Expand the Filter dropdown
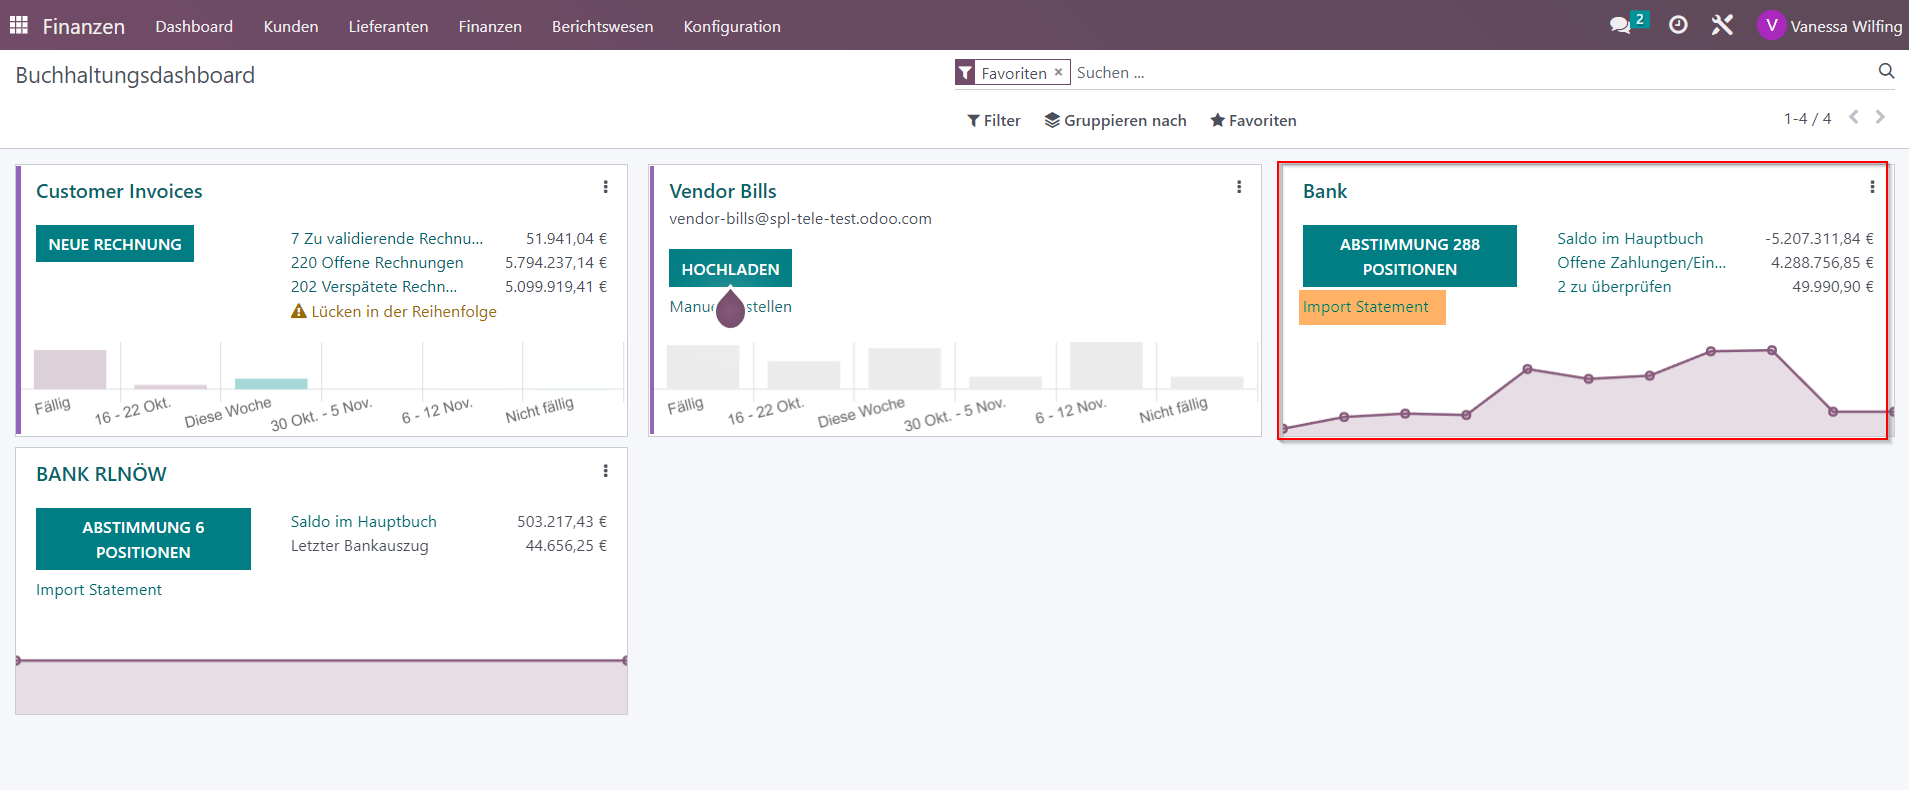Screen dimensions: 1909x790 tap(994, 120)
